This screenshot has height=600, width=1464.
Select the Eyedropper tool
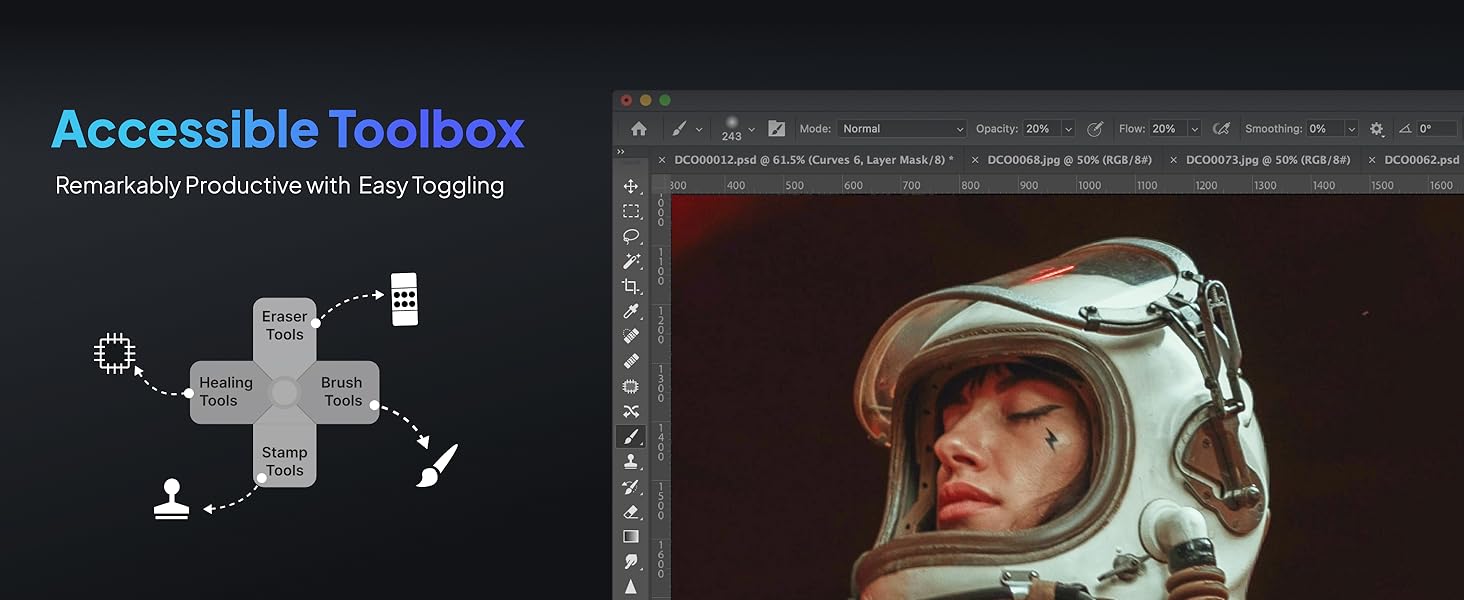631,311
